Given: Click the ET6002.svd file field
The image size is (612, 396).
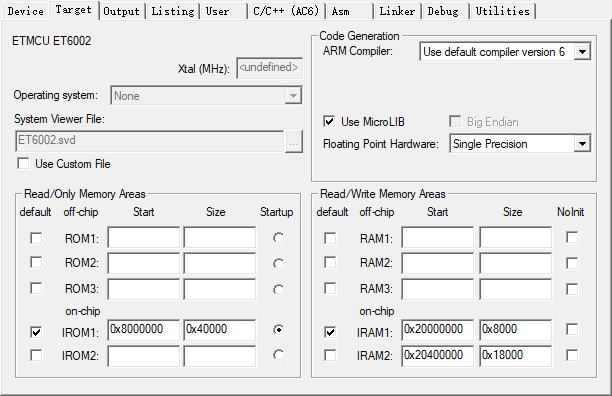Looking at the screenshot, I should click(x=150, y=141).
